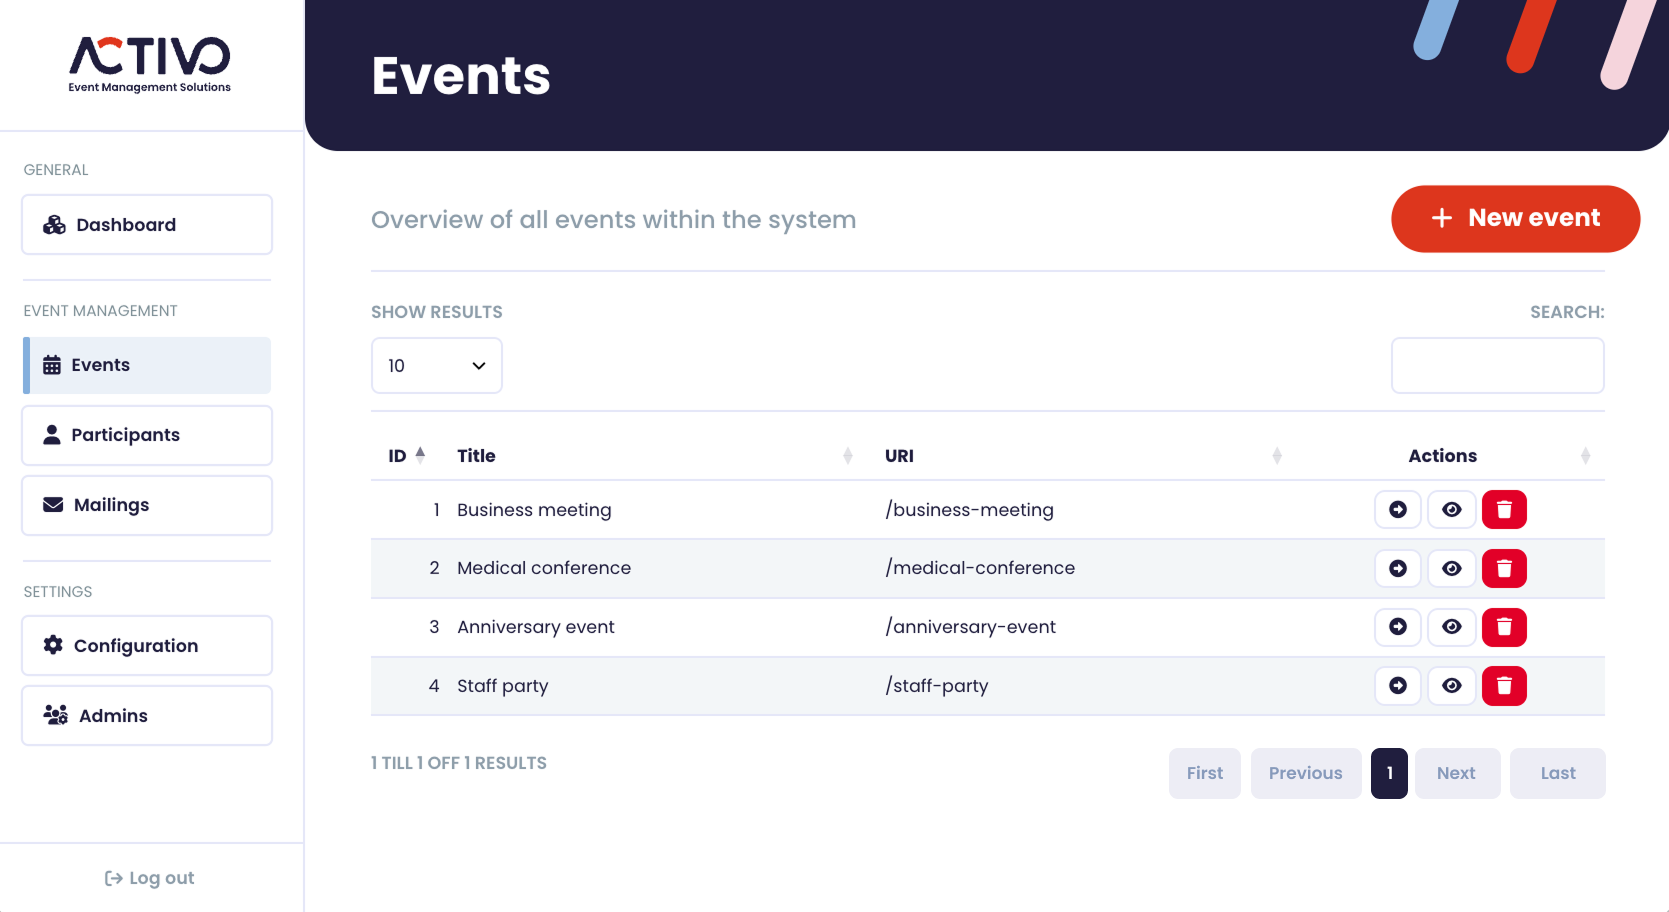The image size is (1669, 912).
Task: Remove the Anniversary event with trash icon
Action: (1503, 627)
